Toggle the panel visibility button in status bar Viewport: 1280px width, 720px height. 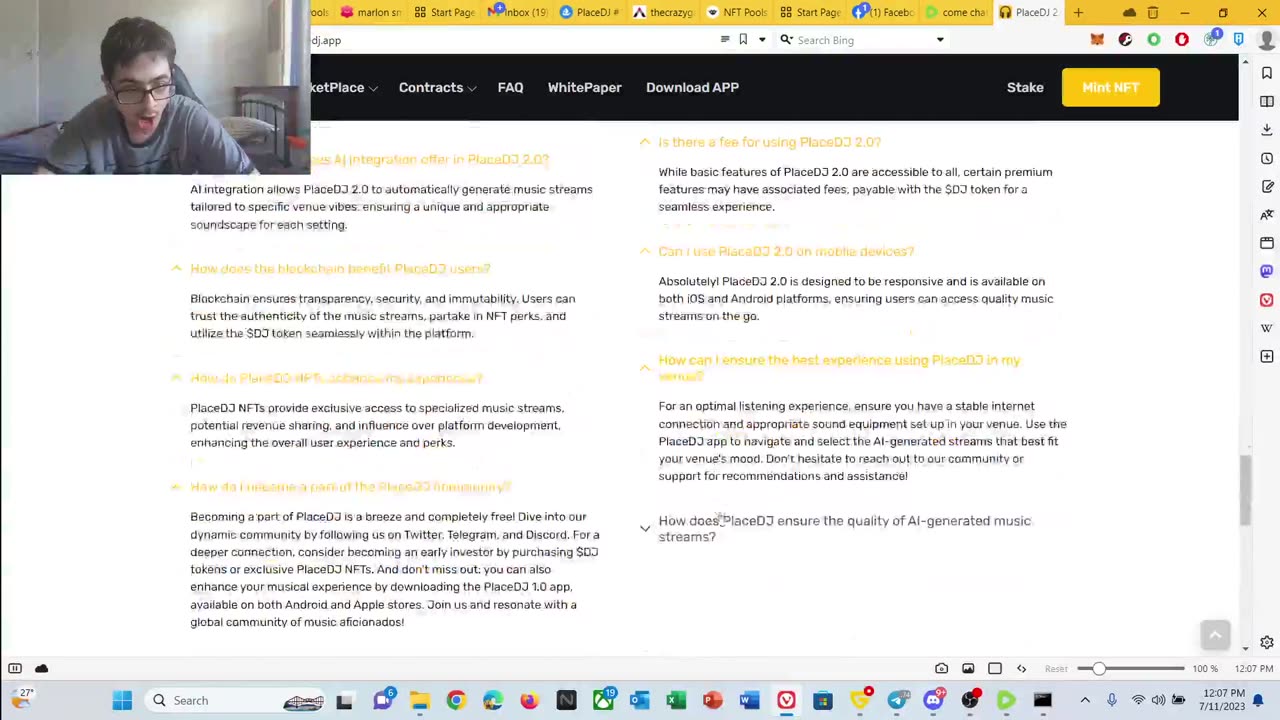(x=15, y=668)
